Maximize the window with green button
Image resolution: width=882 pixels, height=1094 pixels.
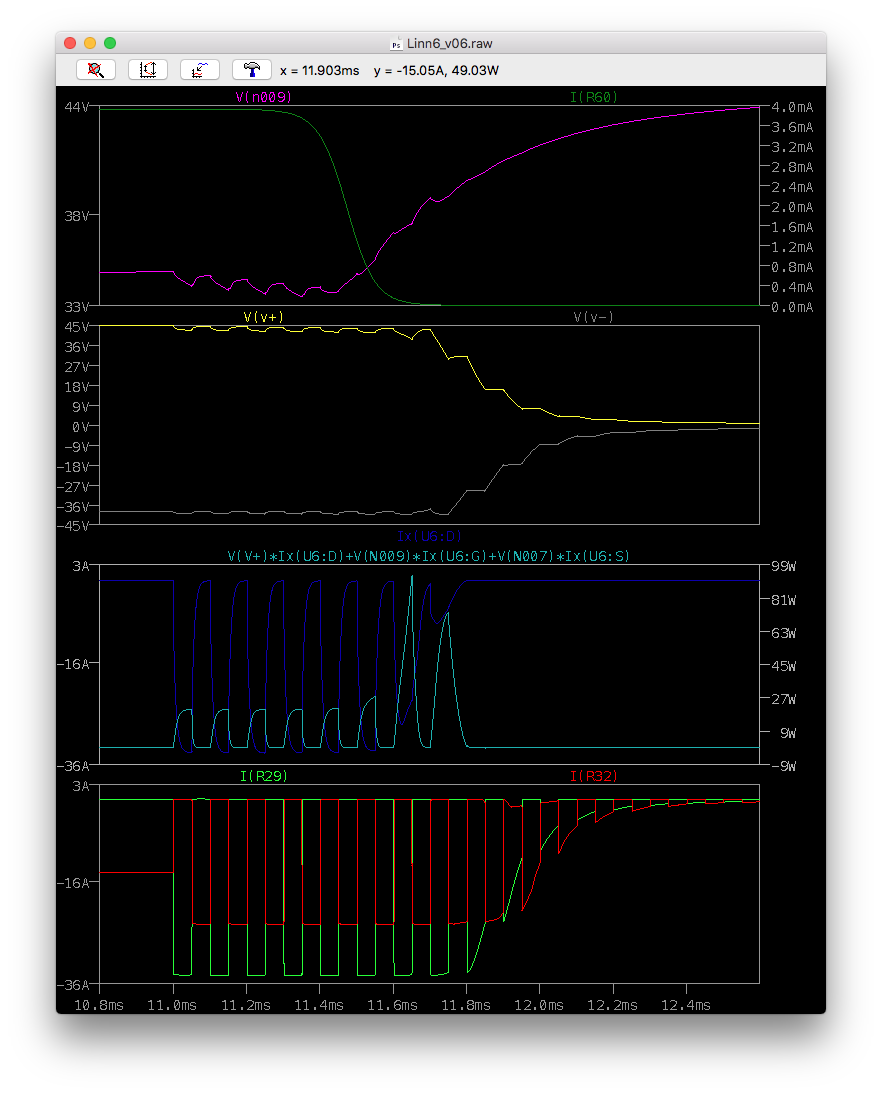click(110, 43)
